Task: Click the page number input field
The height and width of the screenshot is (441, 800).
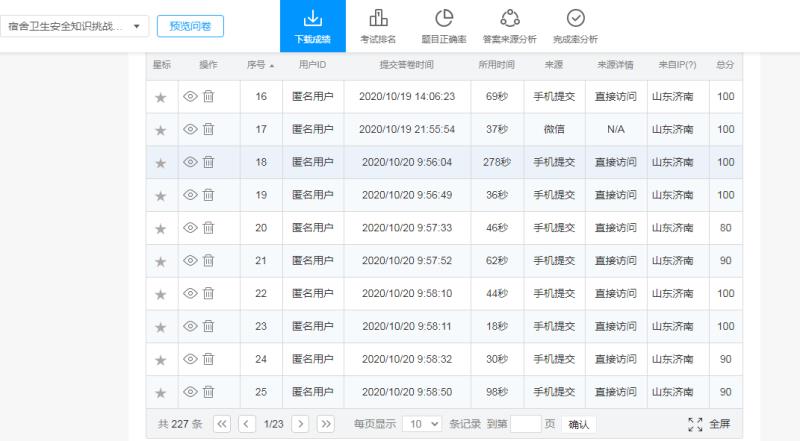Action: (x=526, y=424)
